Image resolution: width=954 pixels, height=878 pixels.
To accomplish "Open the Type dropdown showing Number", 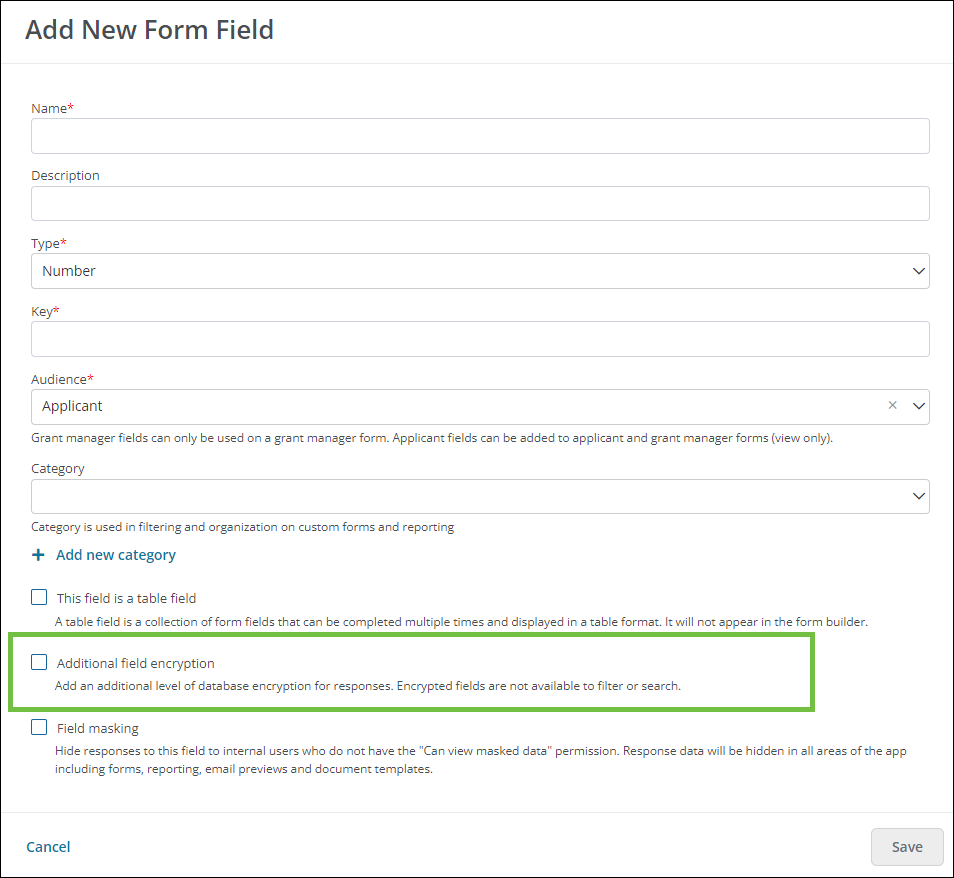I will coord(480,271).
